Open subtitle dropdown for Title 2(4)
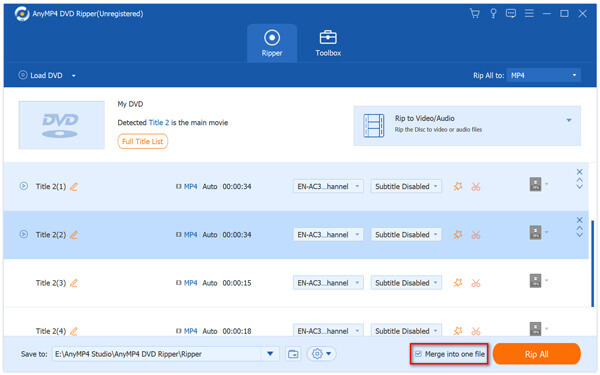The image size is (600, 375). 406,330
